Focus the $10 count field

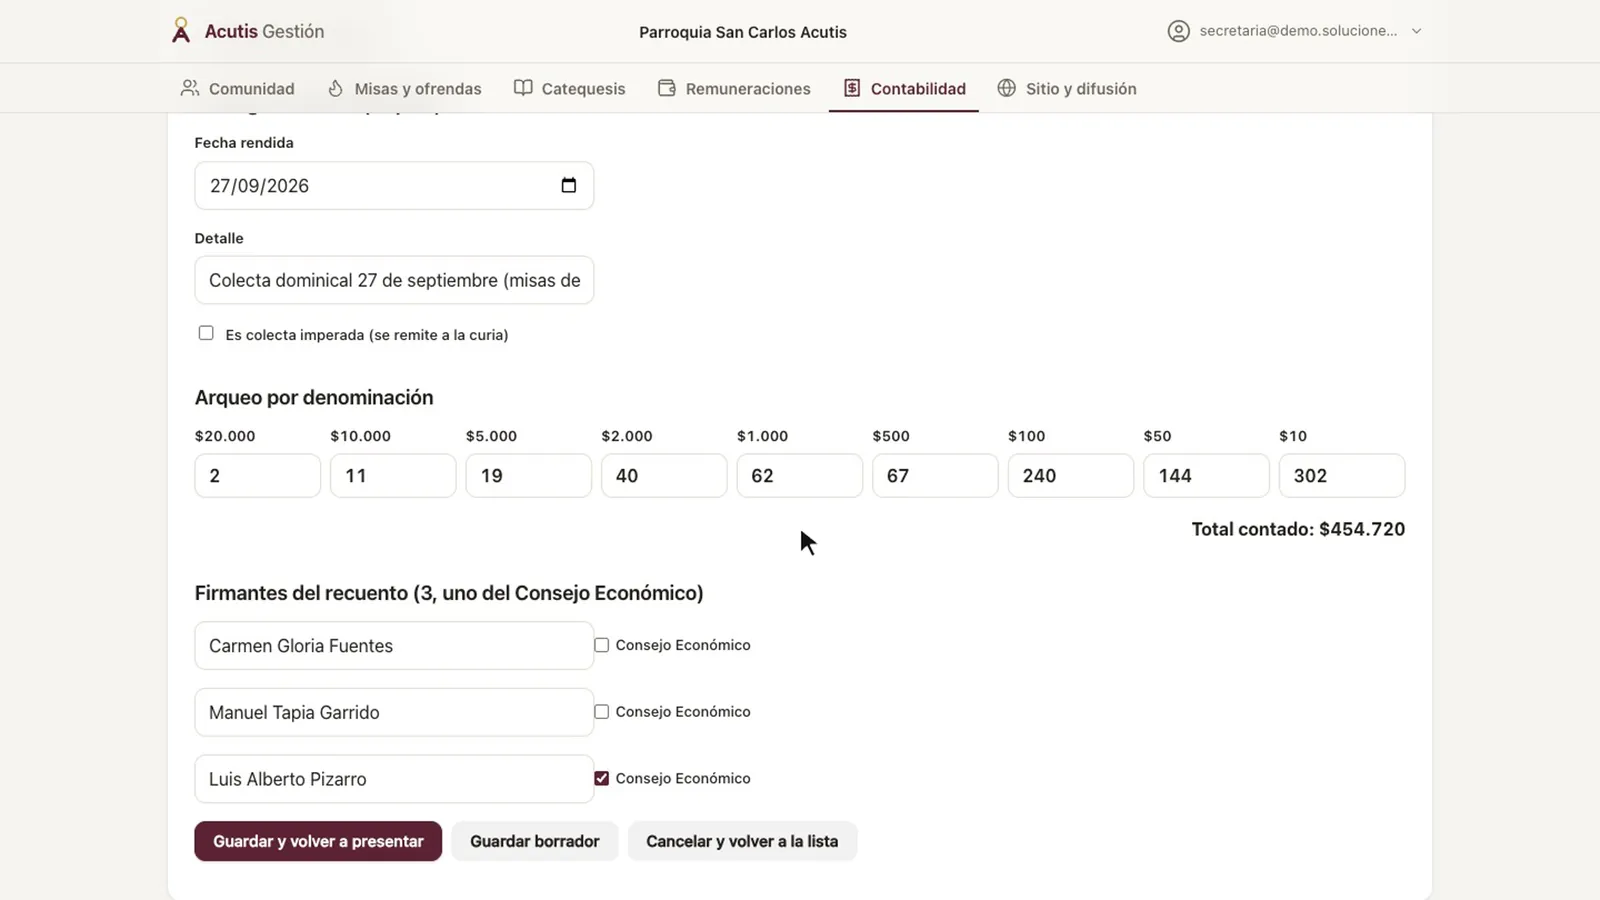[1342, 476]
